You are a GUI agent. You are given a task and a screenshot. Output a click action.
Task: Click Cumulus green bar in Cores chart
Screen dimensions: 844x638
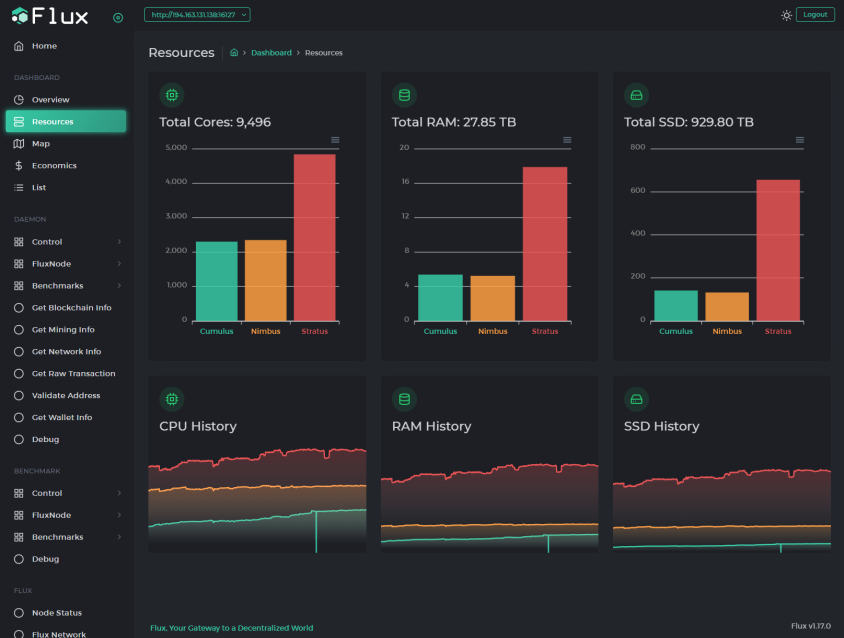216,281
